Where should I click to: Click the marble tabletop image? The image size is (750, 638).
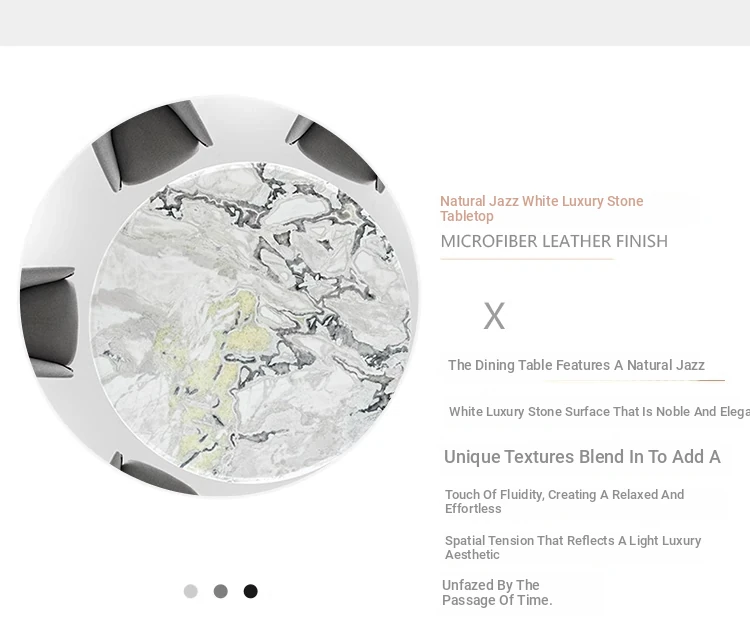(251, 321)
